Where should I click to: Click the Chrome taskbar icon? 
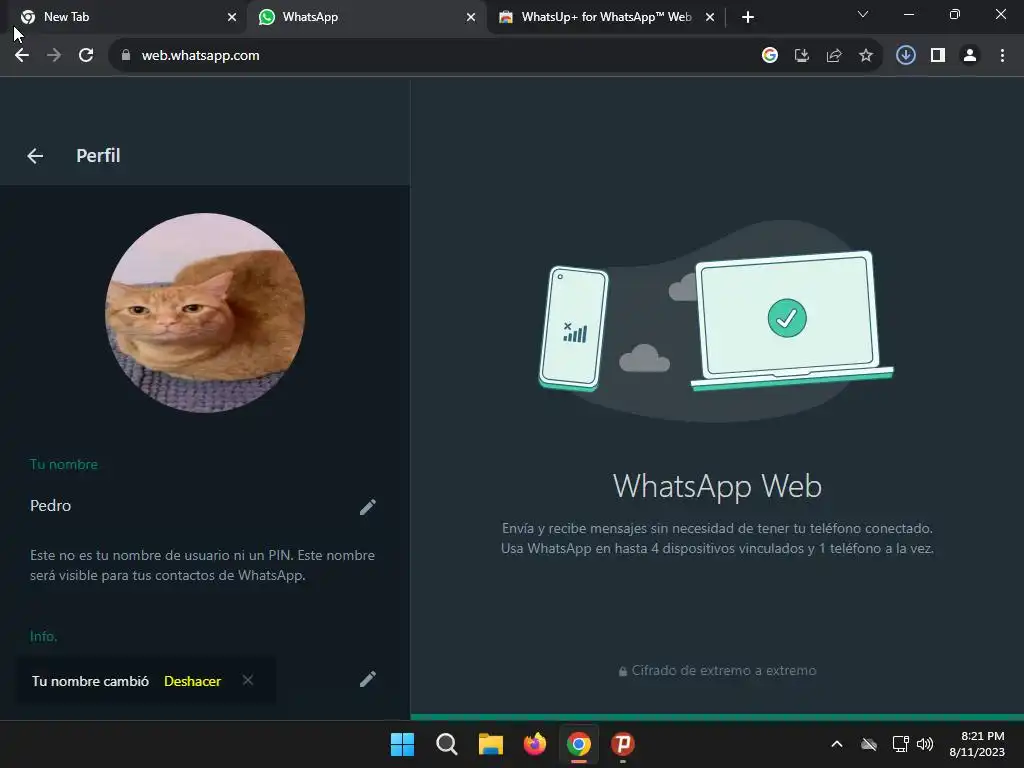point(579,744)
